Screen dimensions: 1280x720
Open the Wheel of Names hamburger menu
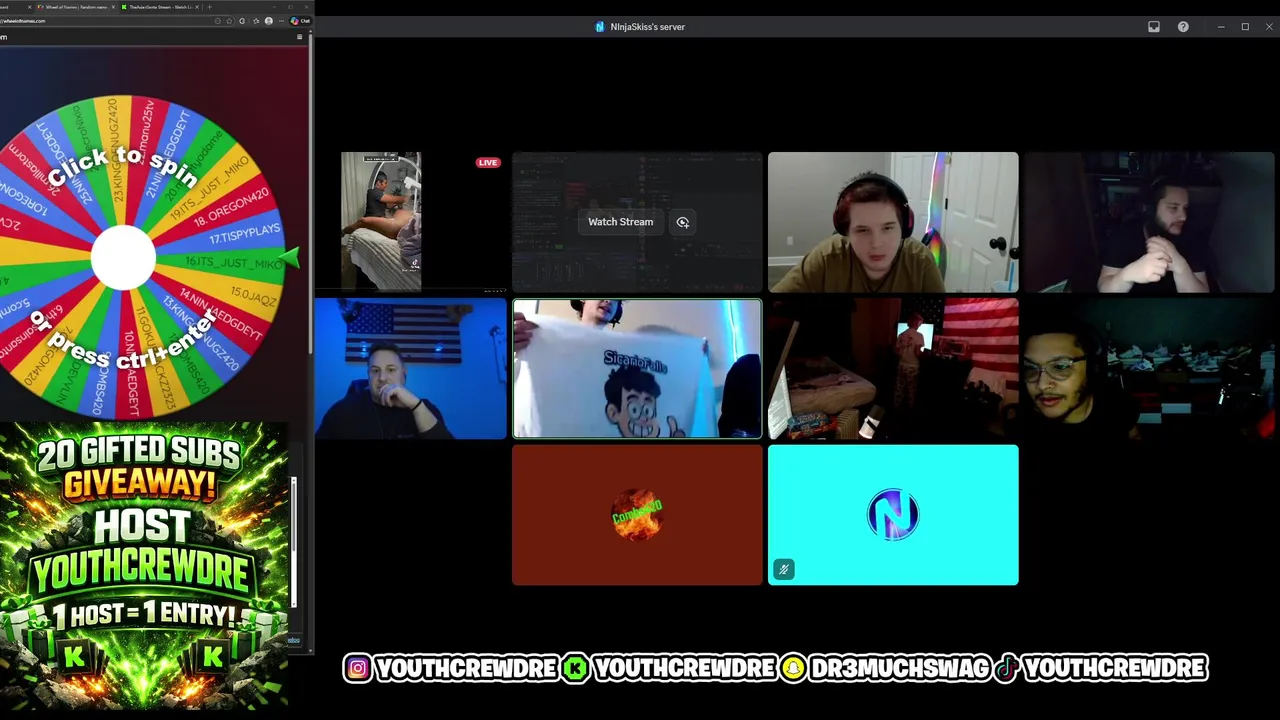[299, 37]
